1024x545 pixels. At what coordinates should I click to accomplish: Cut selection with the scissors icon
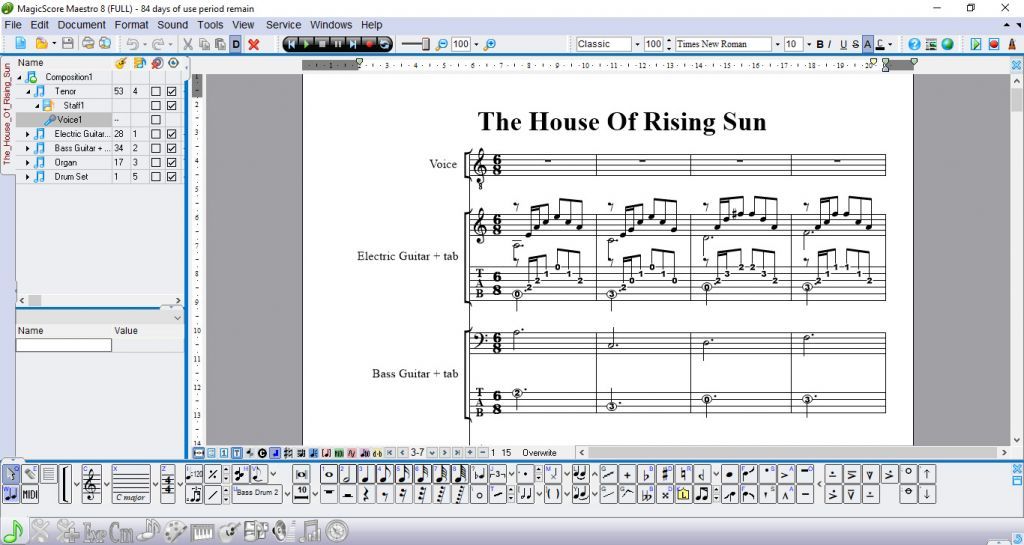(x=187, y=44)
